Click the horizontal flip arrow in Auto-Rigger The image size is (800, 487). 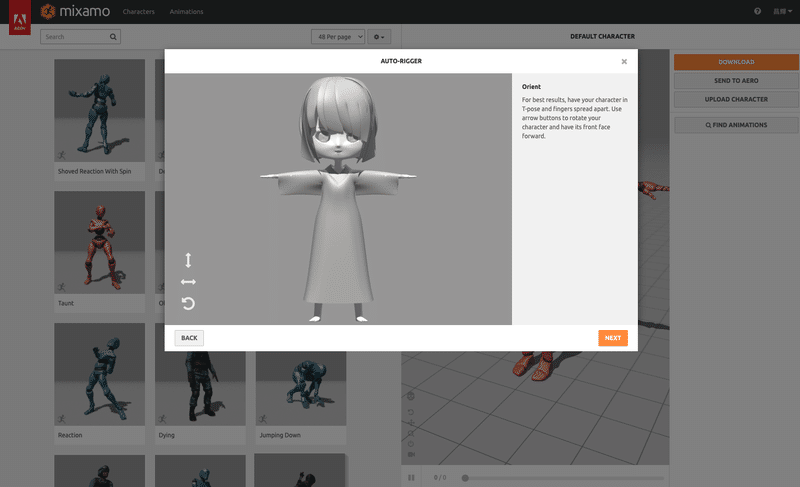click(x=188, y=282)
